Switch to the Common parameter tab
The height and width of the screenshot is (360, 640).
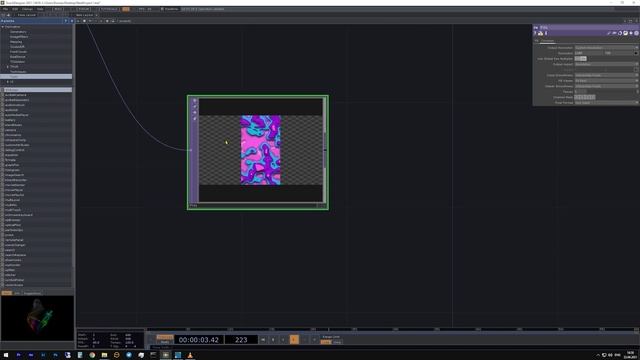547,40
